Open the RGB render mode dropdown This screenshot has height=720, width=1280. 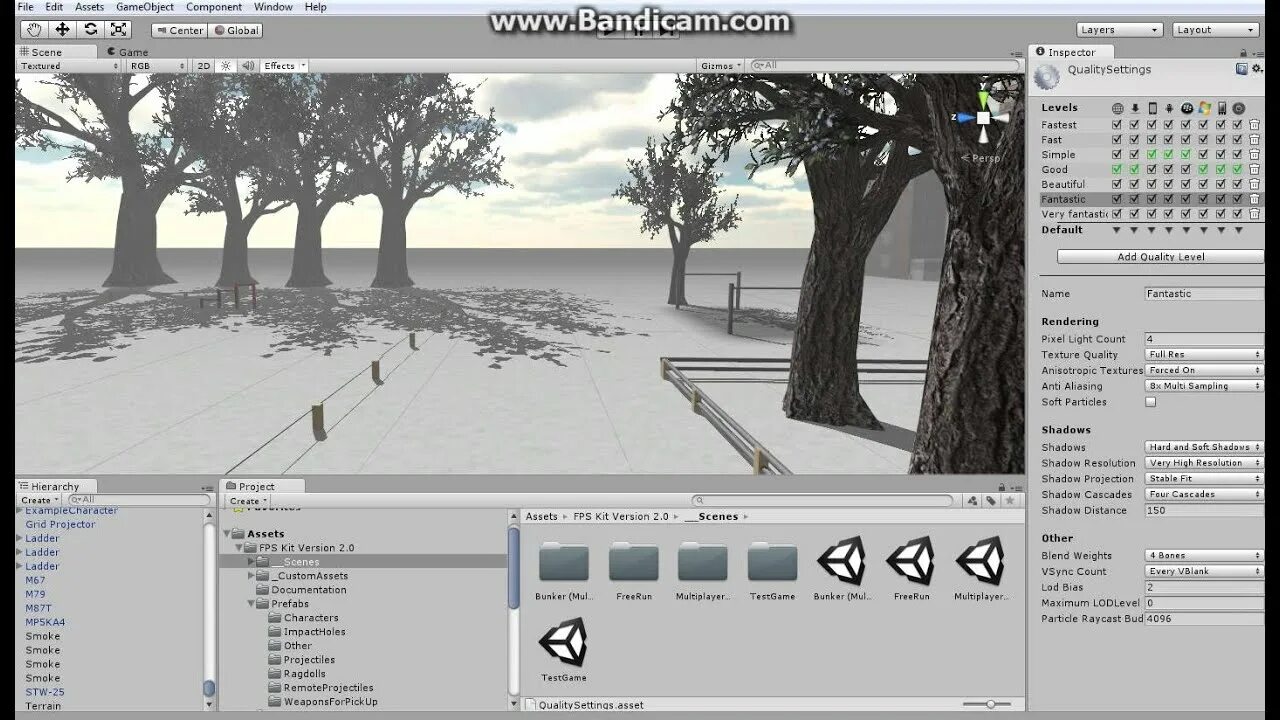[156, 66]
